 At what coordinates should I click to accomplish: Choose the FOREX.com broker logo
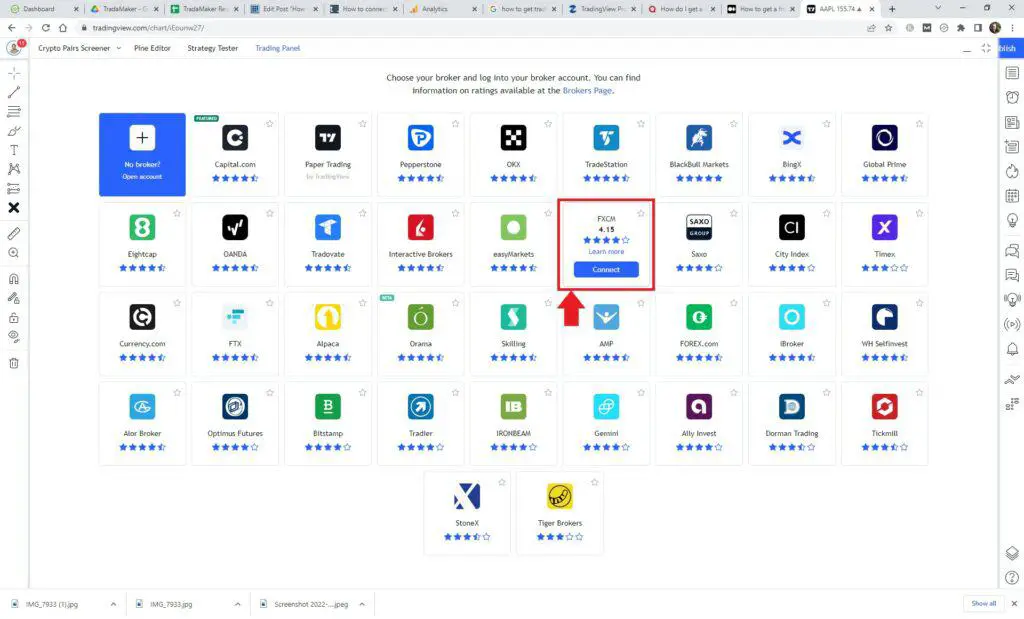pos(699,317)
